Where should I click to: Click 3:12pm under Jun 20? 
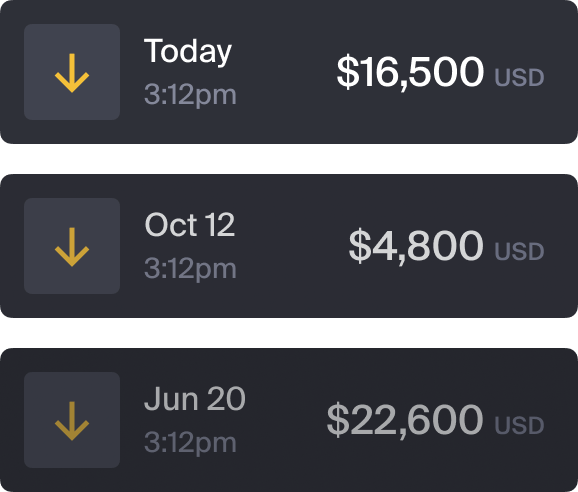(x=190, y=443)
